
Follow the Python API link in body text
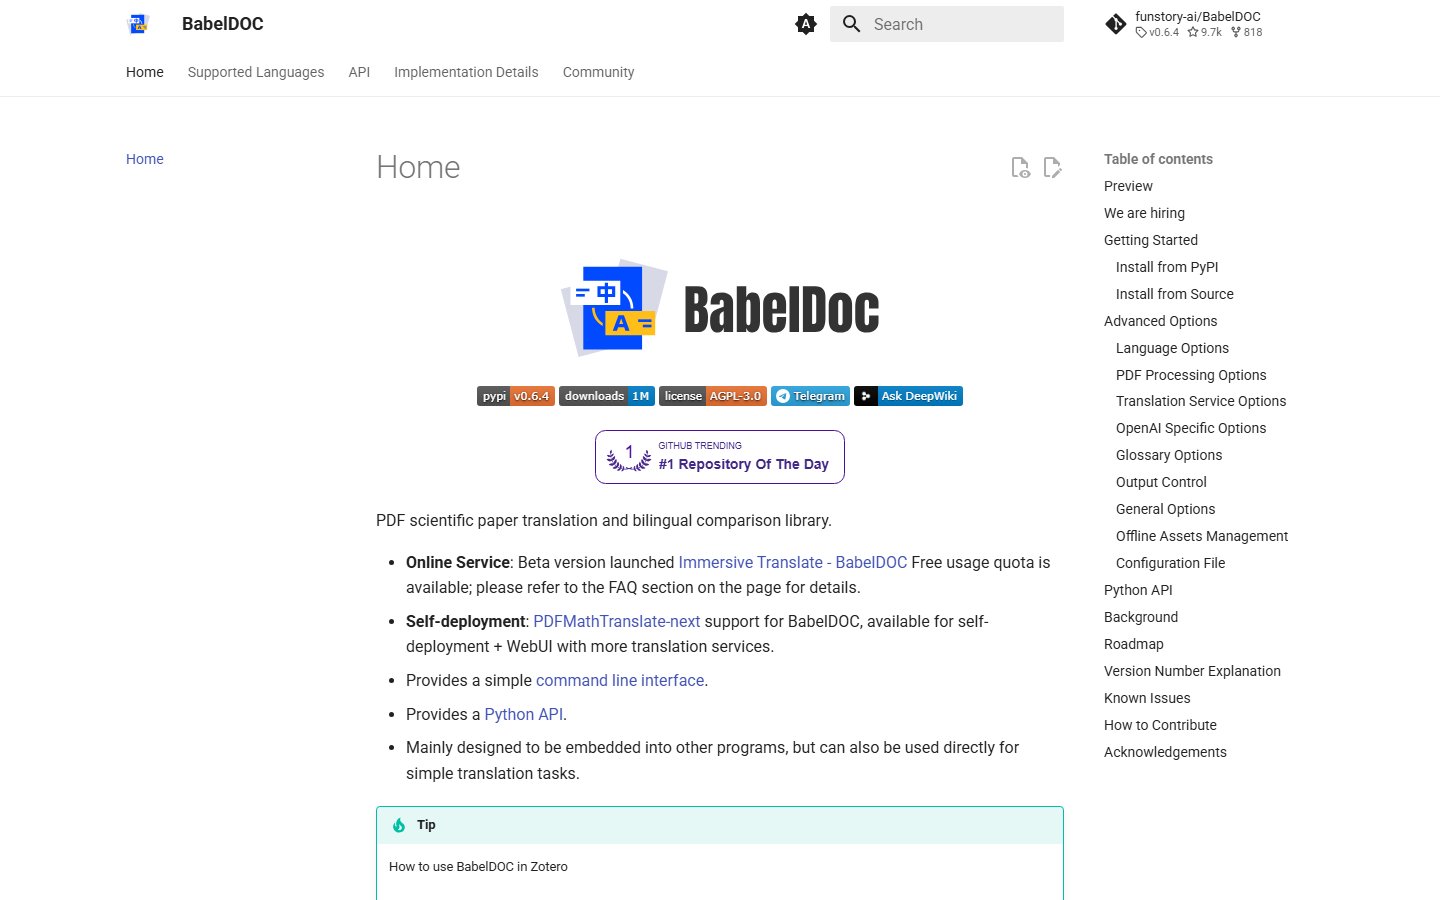tap(524, 714)
